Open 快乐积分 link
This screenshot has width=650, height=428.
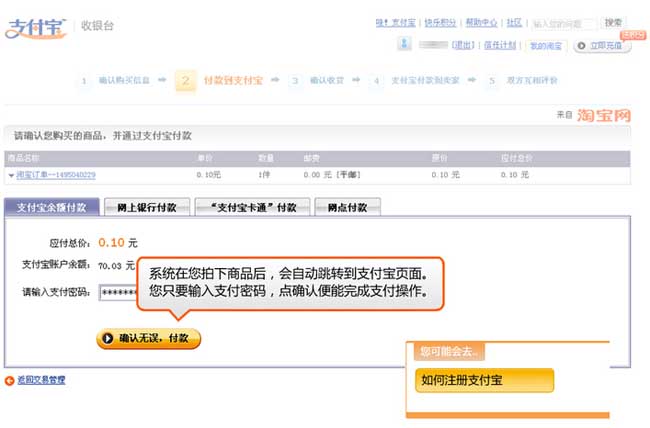[440, 22]
